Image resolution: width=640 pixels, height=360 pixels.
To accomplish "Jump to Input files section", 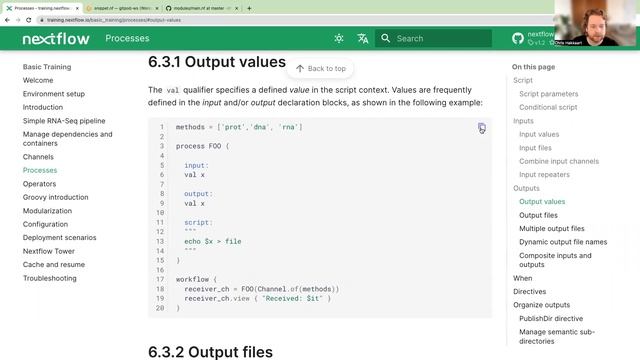I will coord(535,148).
